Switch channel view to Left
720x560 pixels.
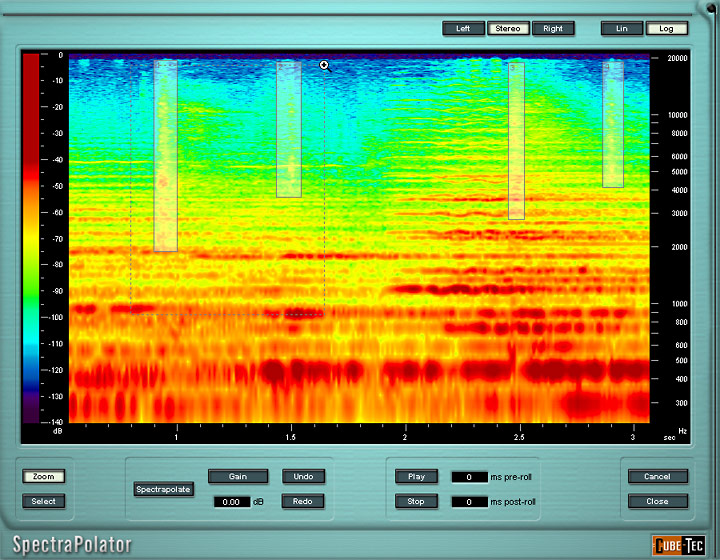(463, 28)
